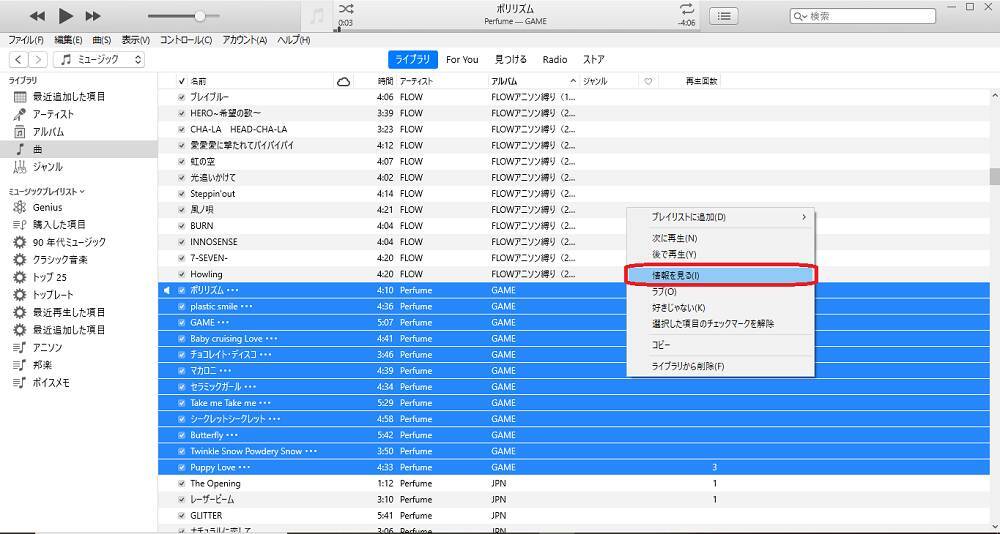This screenshot has width=1000, height=534.
Task: Skip to the next track
Action: [93, 16]
